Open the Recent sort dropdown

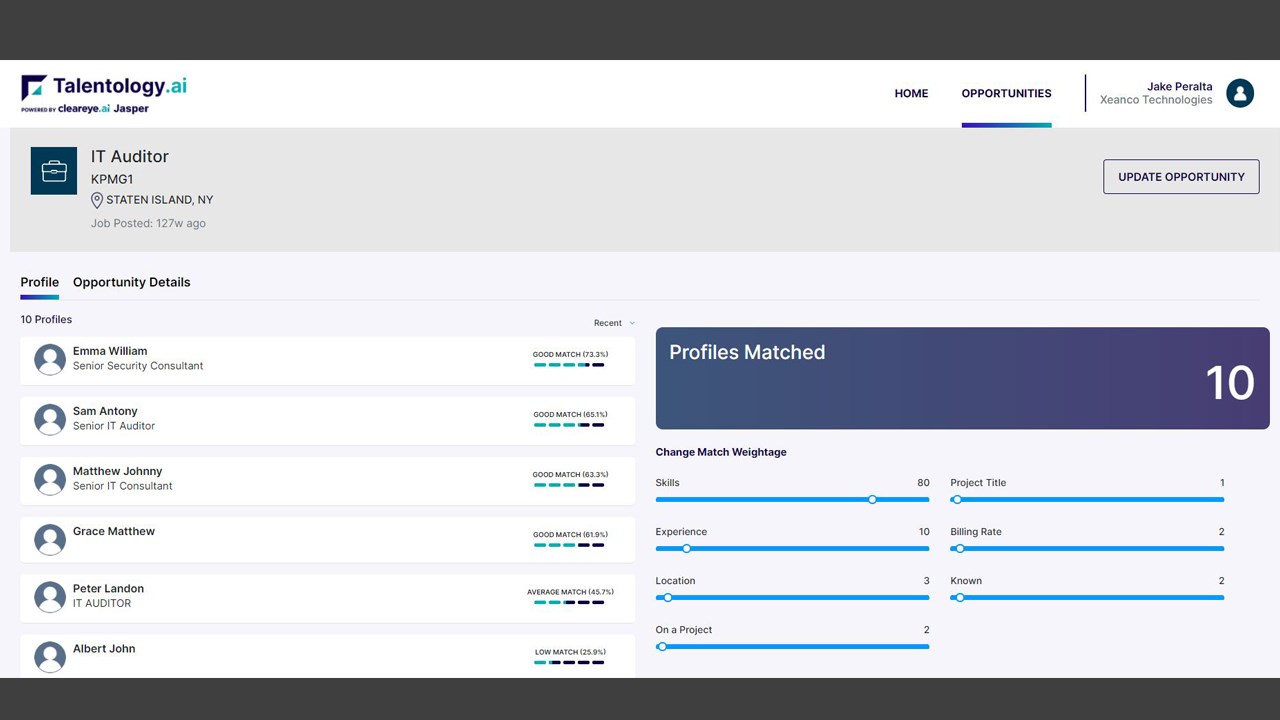(x=614, y=323)
